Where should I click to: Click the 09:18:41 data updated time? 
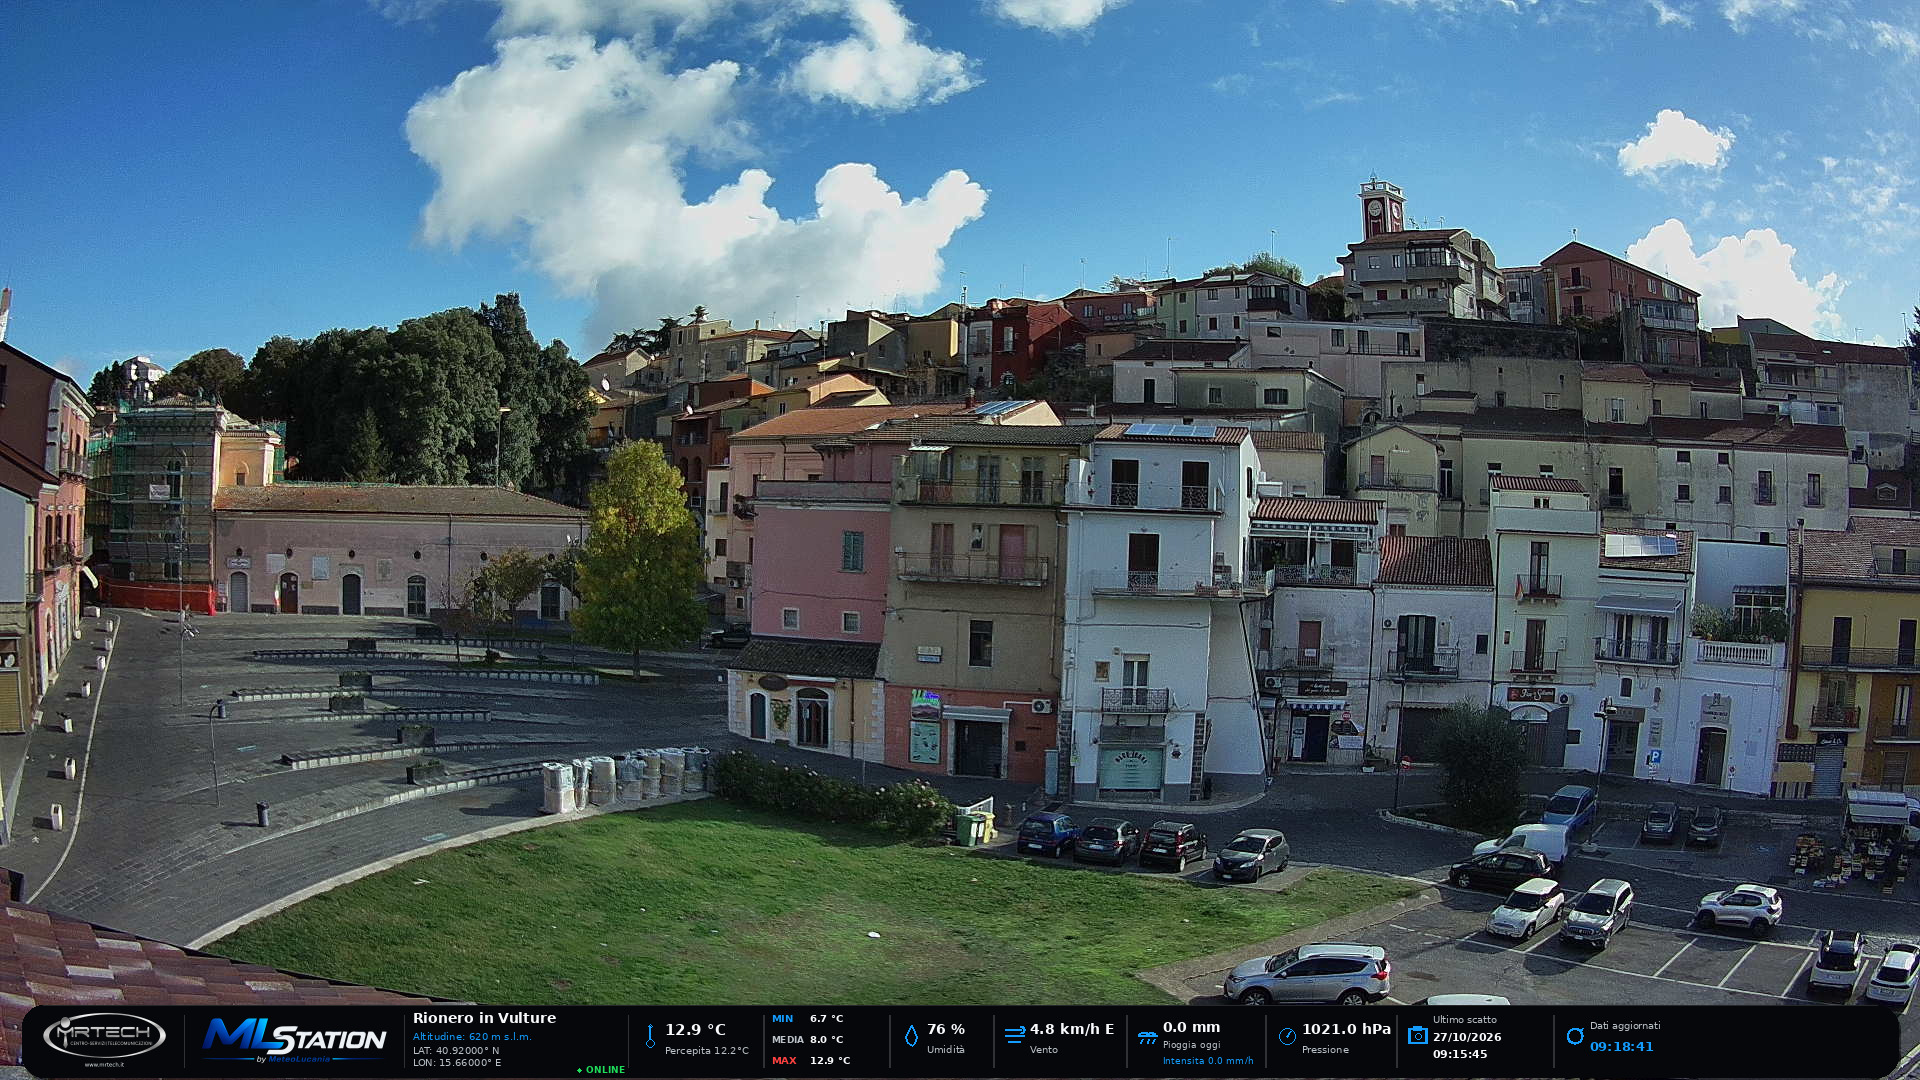click(1622, 1047)
